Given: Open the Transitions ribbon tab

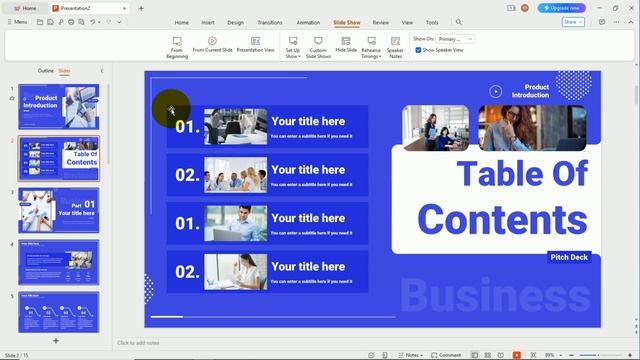Looking at the screenshot, I should tap(270, 22).
